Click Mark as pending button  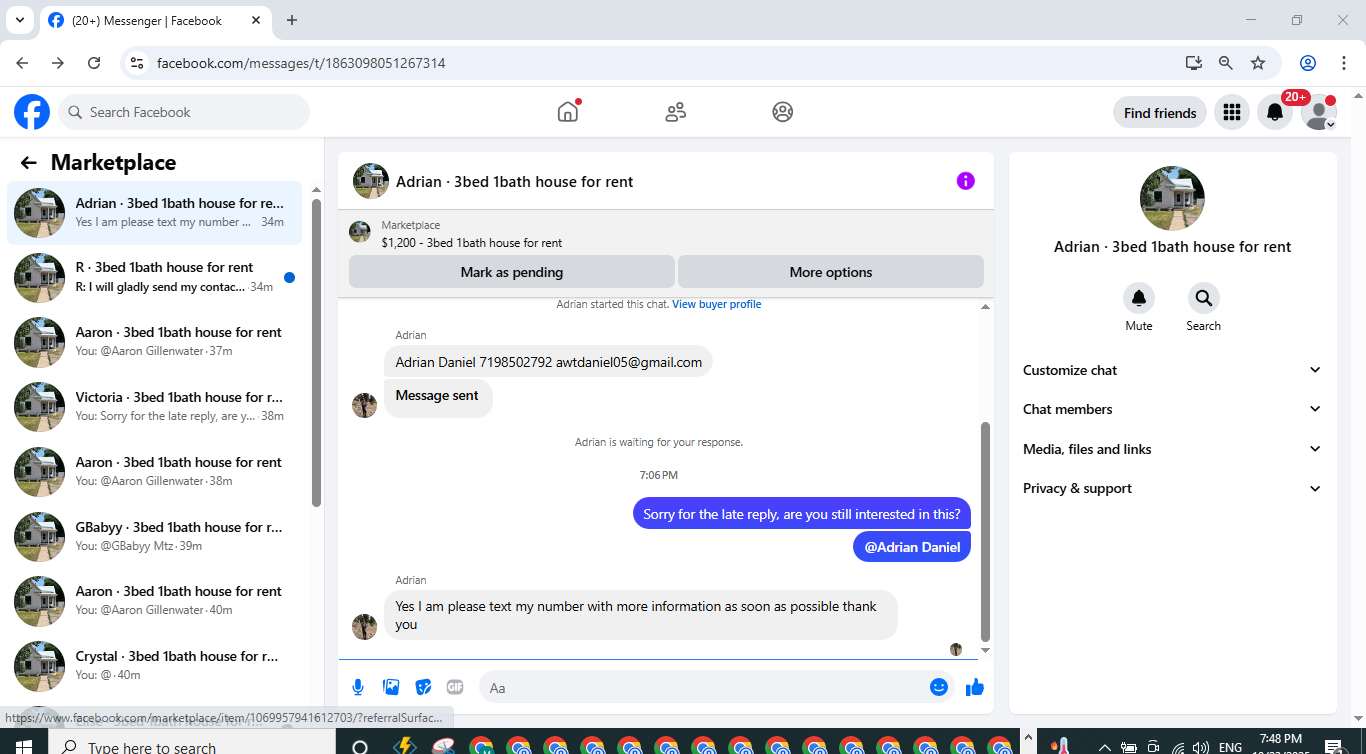point(511,272)
